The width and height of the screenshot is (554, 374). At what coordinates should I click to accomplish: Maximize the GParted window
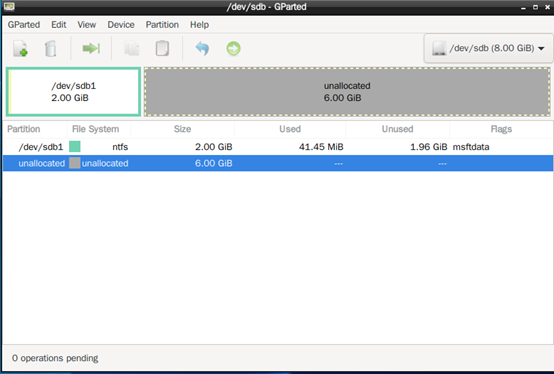point(535,7)
